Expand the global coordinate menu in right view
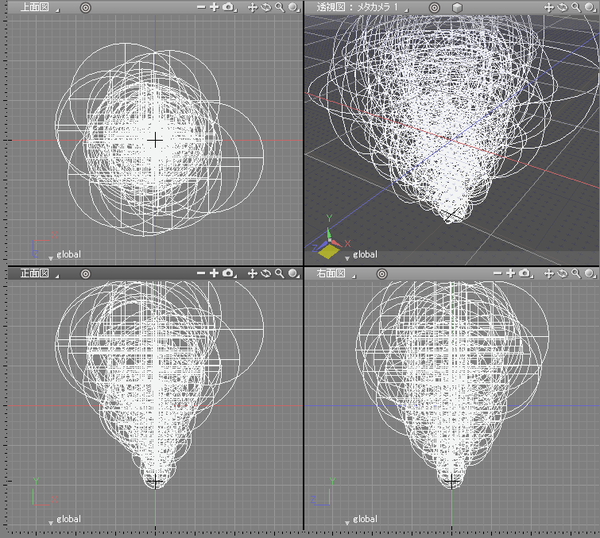This screenshot has width=600, height=538. coord(350,522)
